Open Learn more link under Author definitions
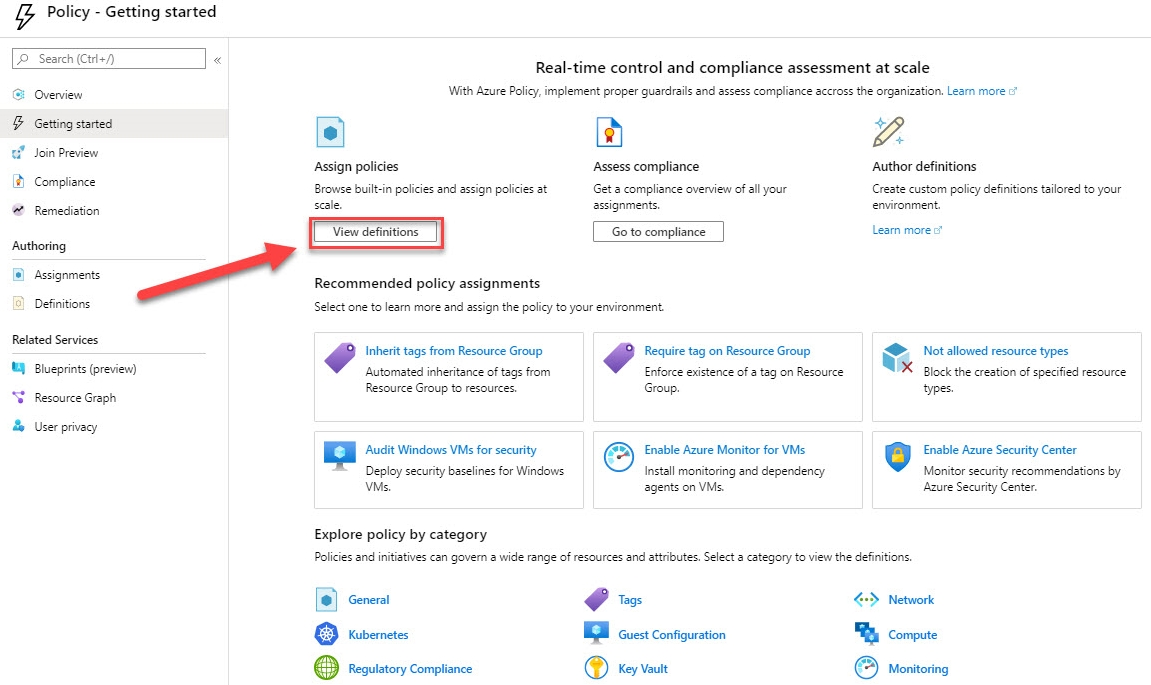Viewport: 1151px width, 685px height. (907, 230)
